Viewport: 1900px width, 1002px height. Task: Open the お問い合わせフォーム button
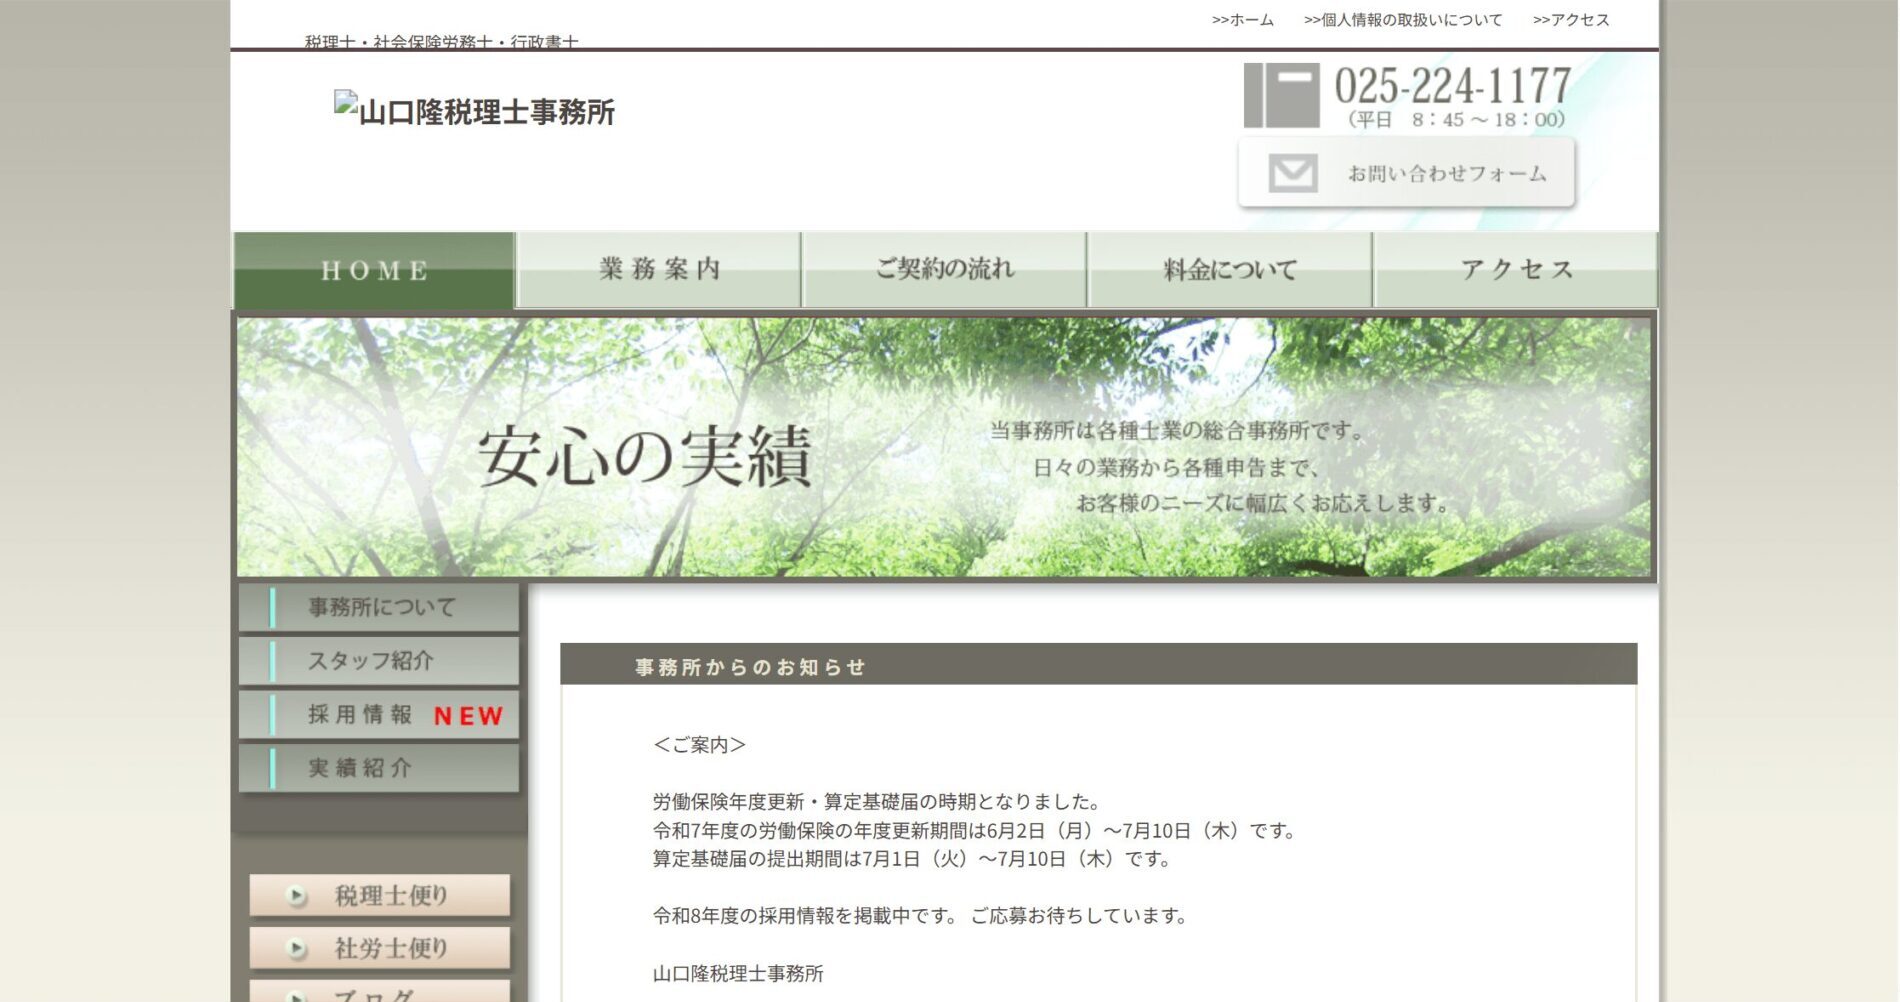click(x=1406, y=173)
